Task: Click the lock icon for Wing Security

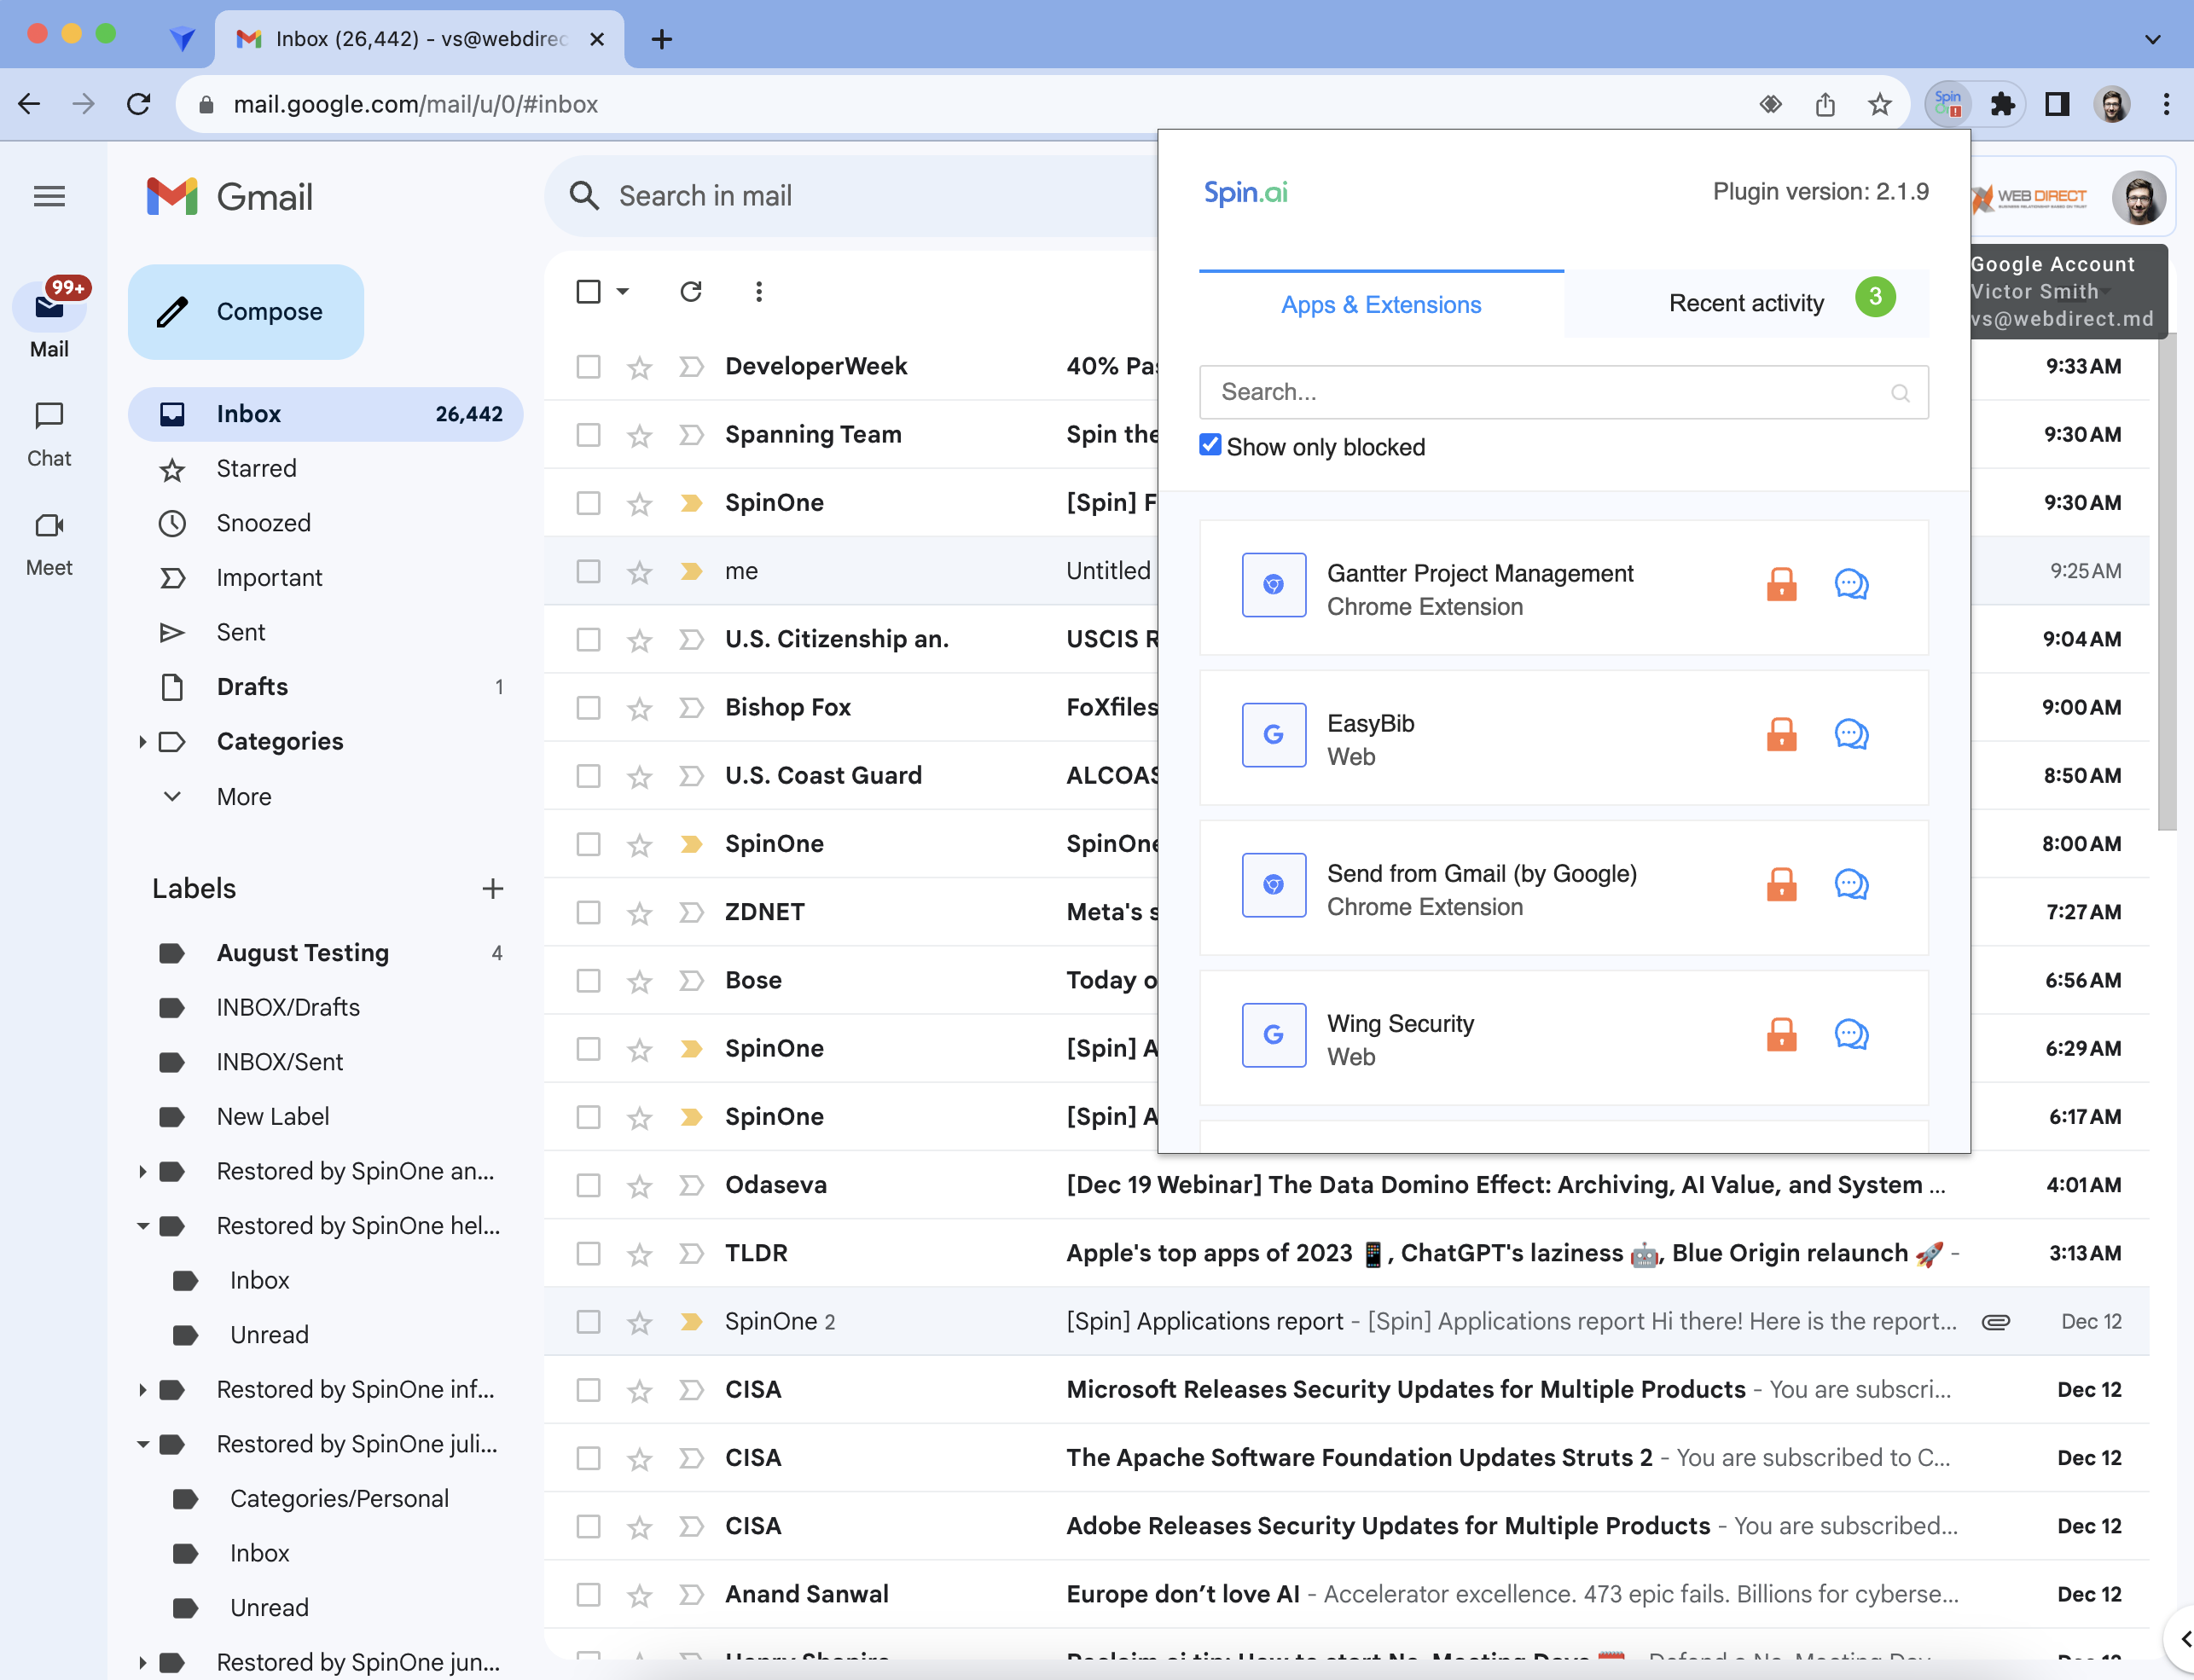Action: (x=1781, y=1034)
